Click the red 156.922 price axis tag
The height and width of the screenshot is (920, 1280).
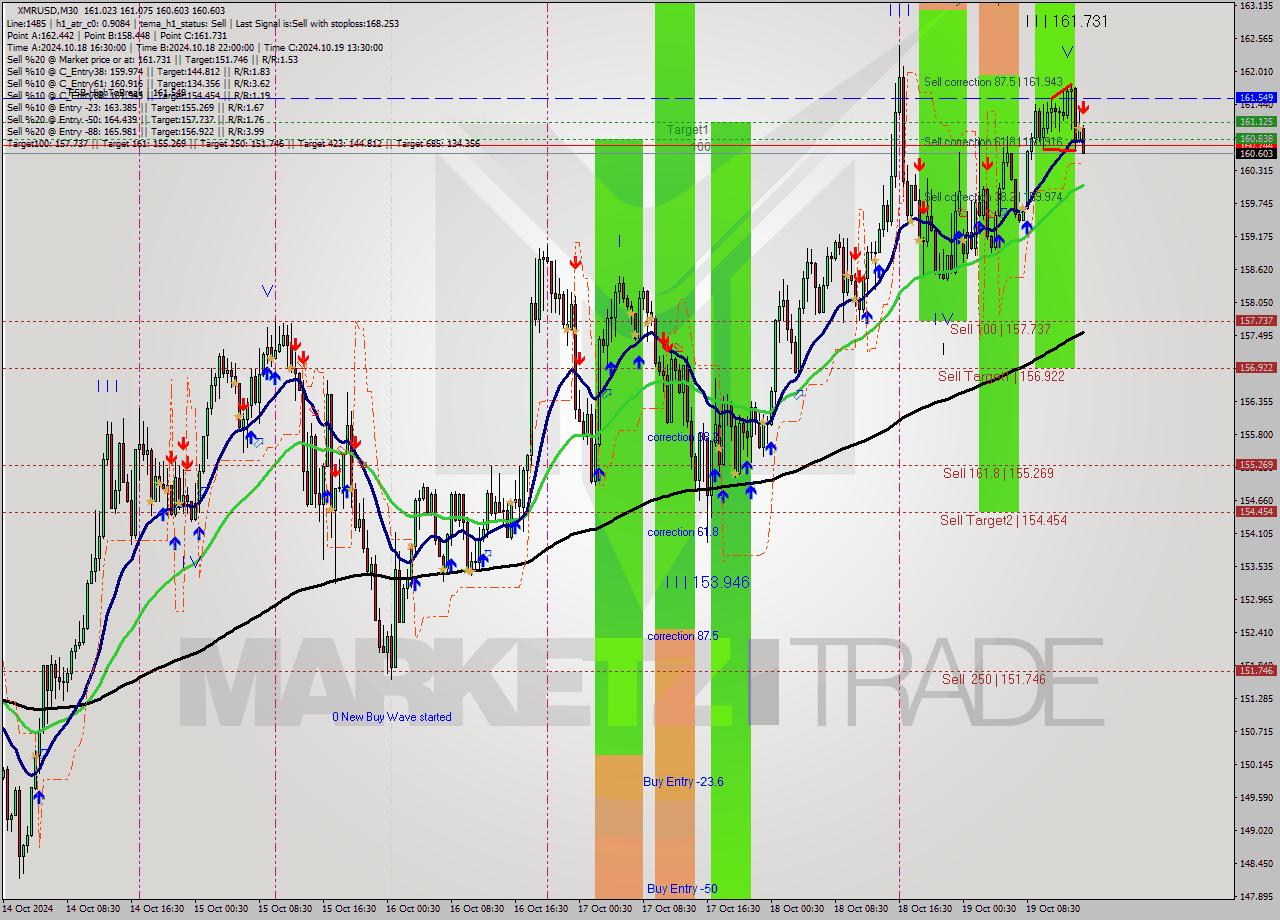coord(1256,368)
